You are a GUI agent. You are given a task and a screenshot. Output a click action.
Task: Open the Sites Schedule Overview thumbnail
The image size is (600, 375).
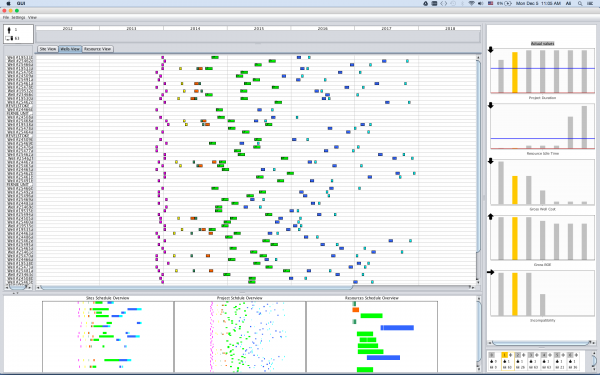(108, 336)
